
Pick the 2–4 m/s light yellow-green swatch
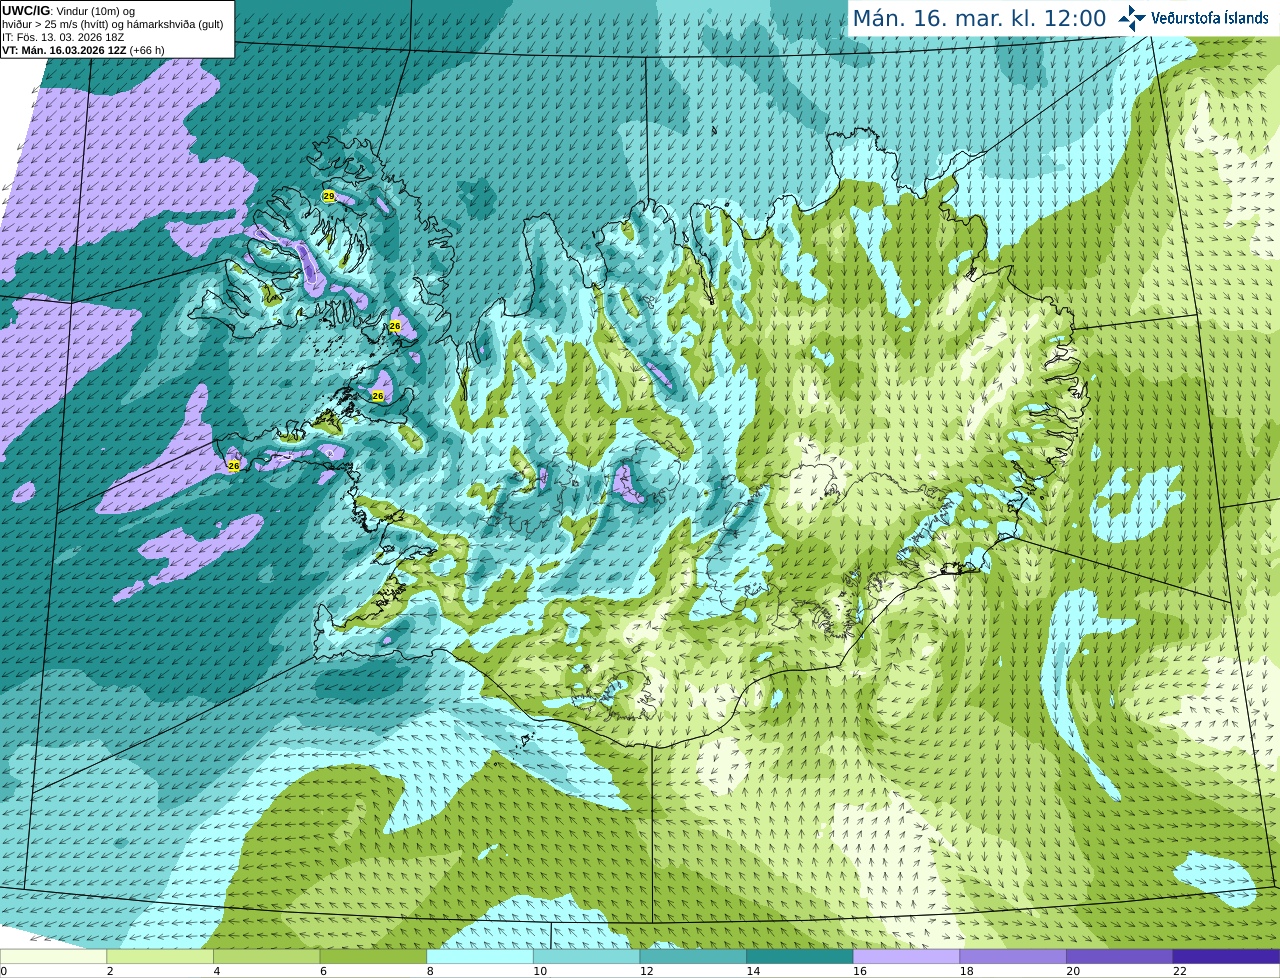pos(160,956)
